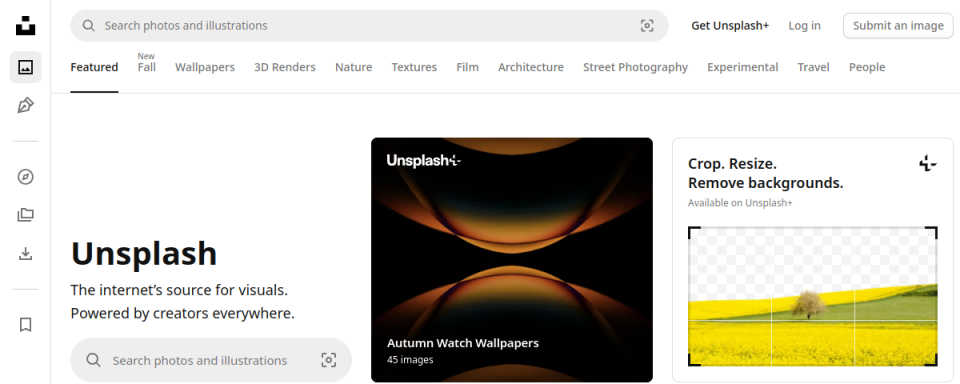Click the Submit an image button
Viewport: 960px width, 384px height.
(x=898, y=26)
